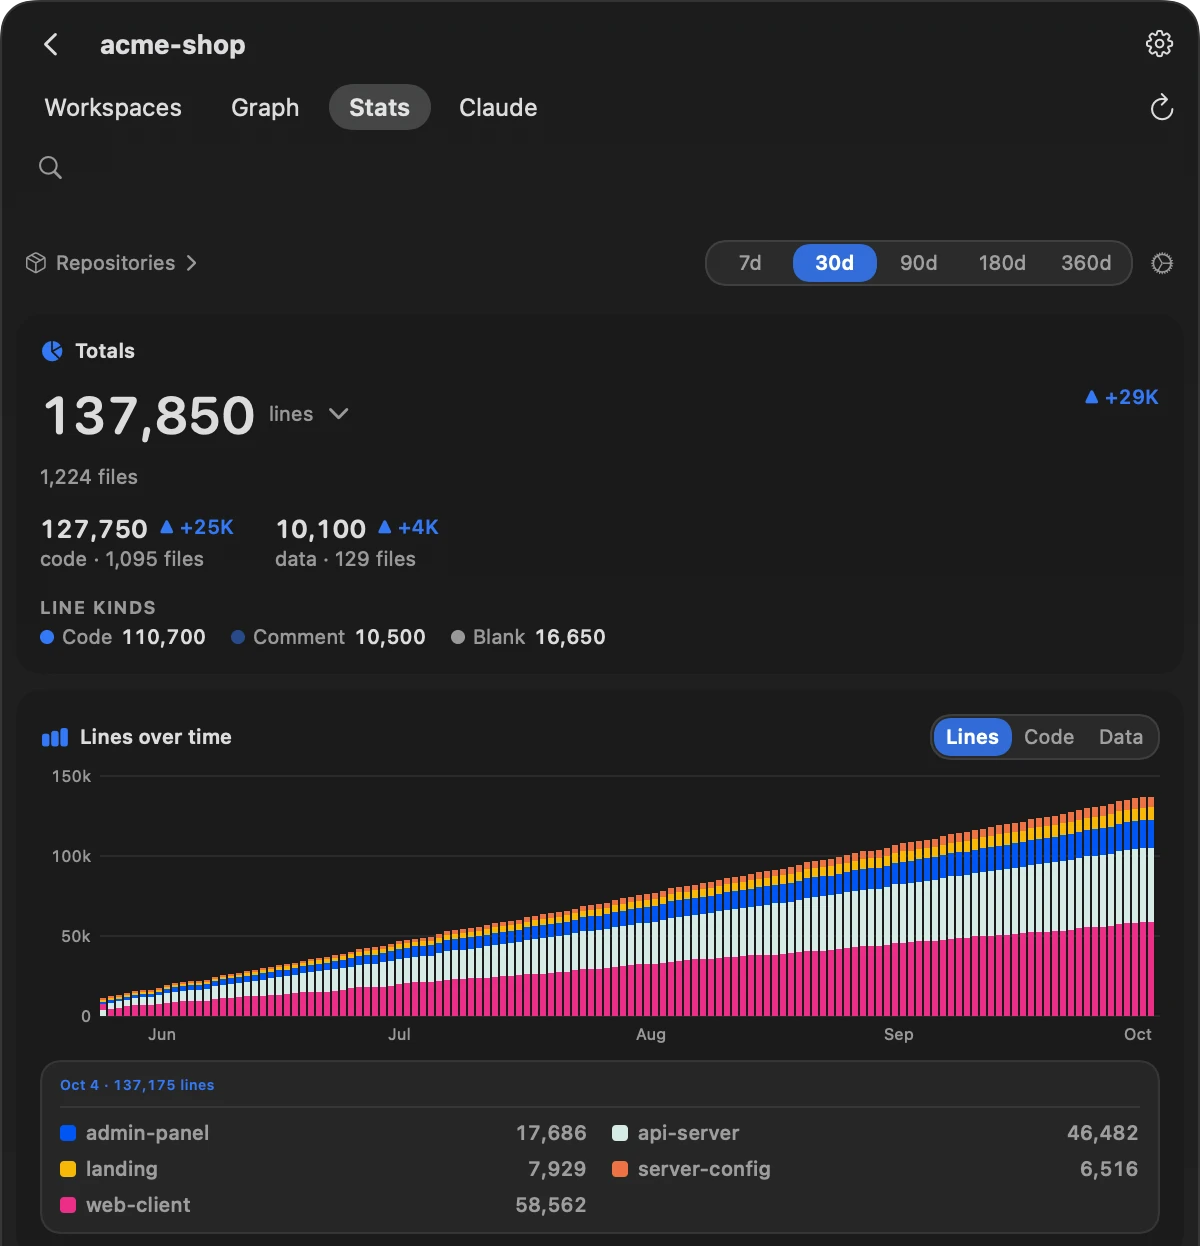This screenshot has width=1200, height=1246.
Task: Select the 90d time range
Action: [918, 263]
